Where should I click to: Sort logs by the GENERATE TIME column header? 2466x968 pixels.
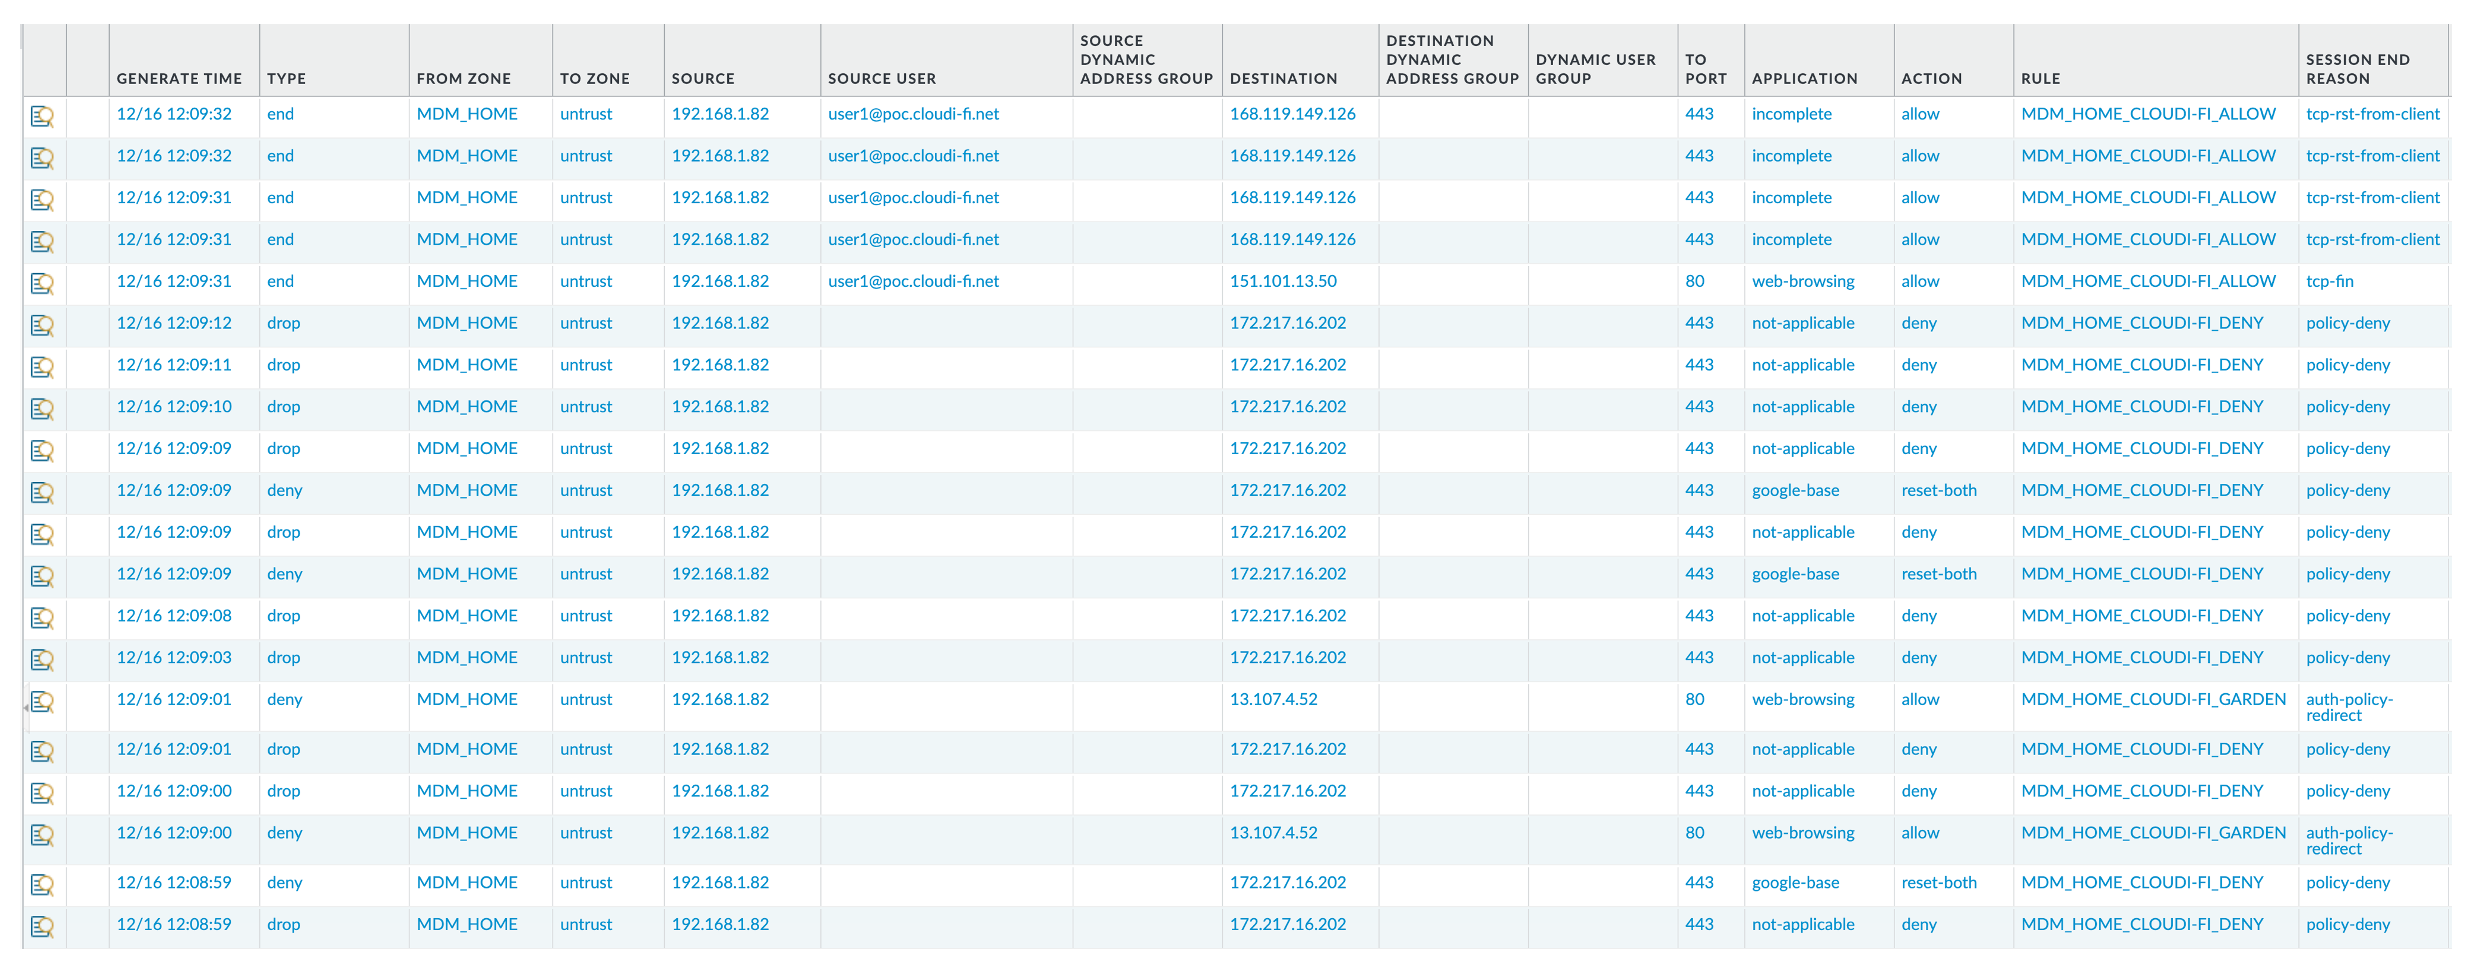tap(181, 78)
